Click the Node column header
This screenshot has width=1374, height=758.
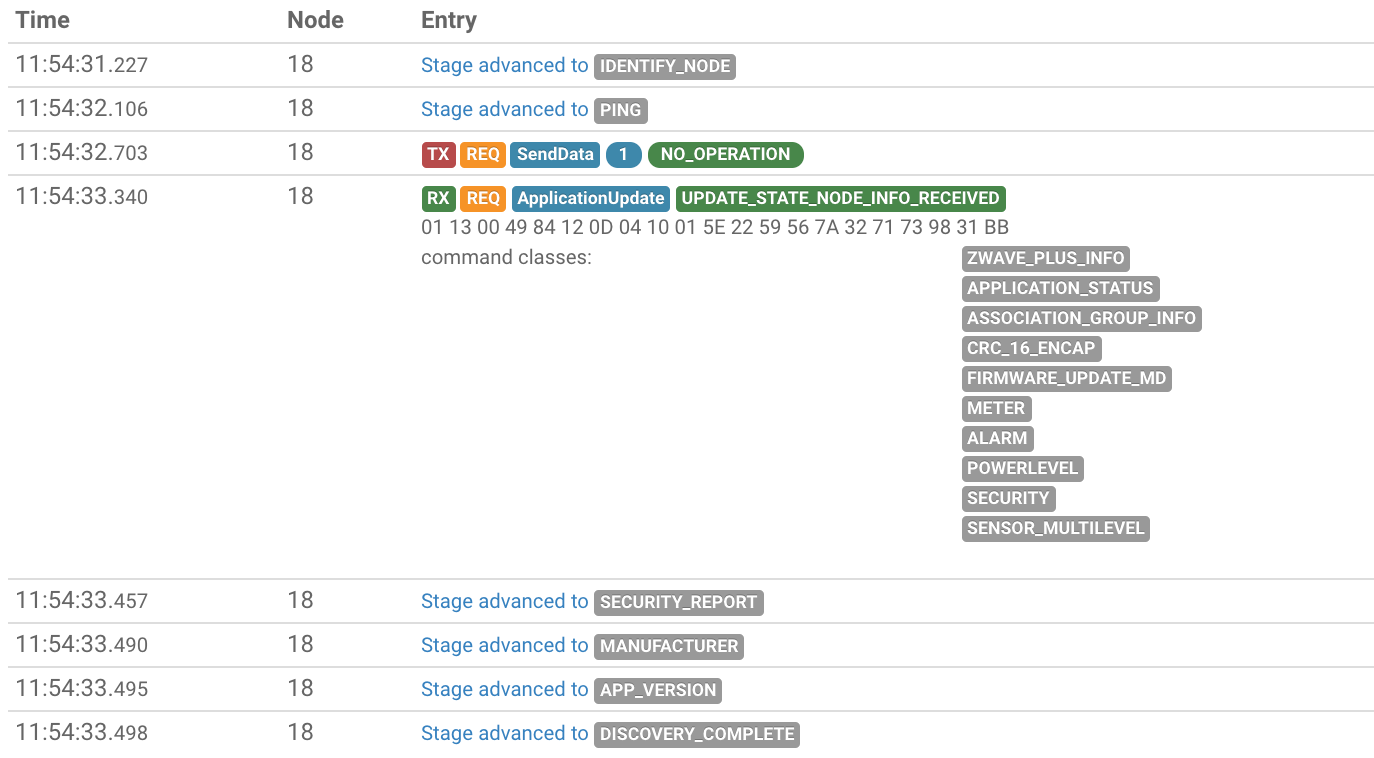[315, 20]
